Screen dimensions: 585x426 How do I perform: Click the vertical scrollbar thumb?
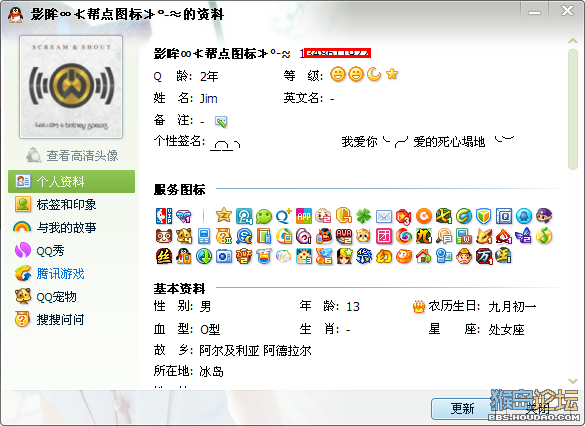(x=573, y=109)
